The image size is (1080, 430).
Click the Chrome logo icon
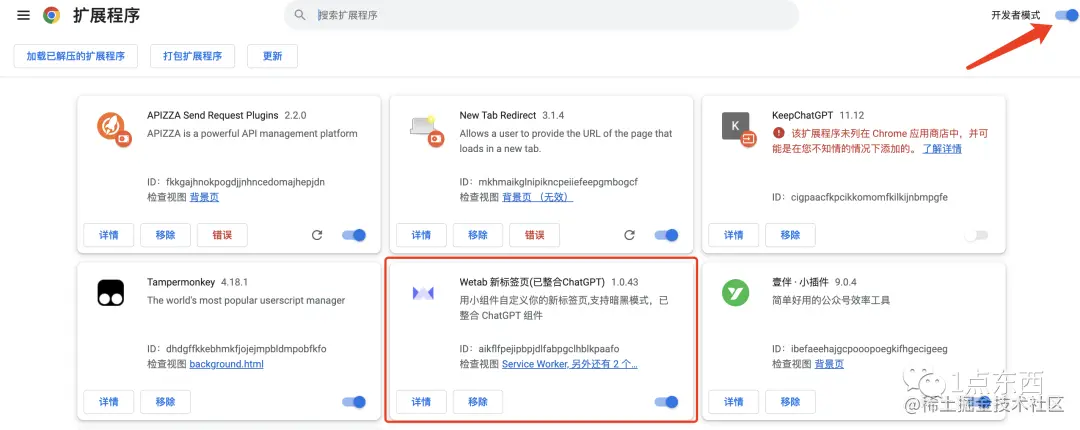point(52,15)
